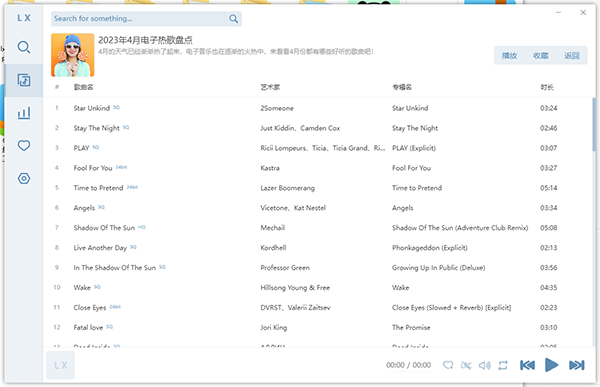Click artist Mechail

tap(272, 228)
